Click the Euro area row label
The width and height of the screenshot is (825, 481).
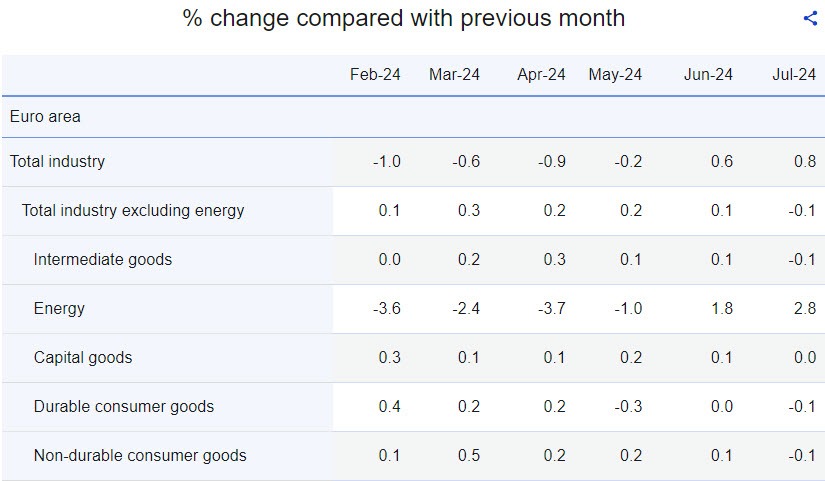click(45, 117)
